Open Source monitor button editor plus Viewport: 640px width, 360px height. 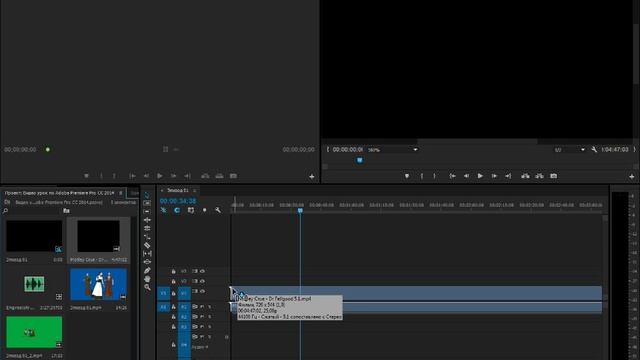tap(312, 177)
